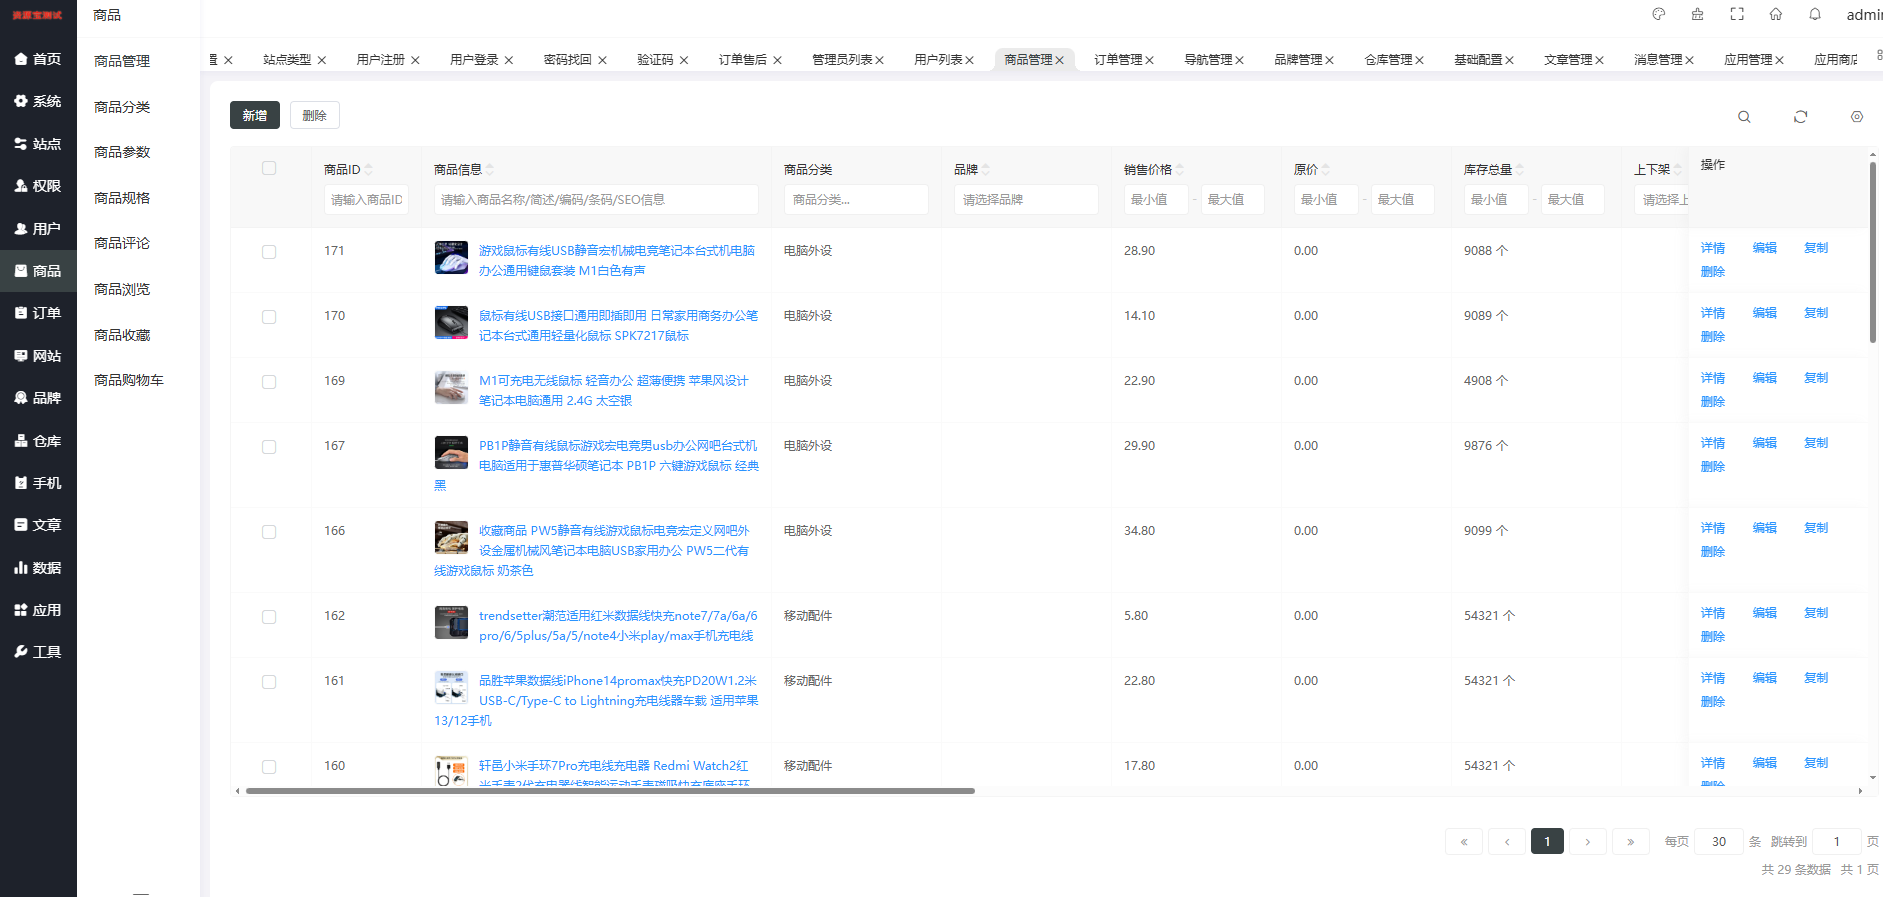Screen dimensions: 1883x897
Task: Check the row for product 169
Action: (269, 382)
